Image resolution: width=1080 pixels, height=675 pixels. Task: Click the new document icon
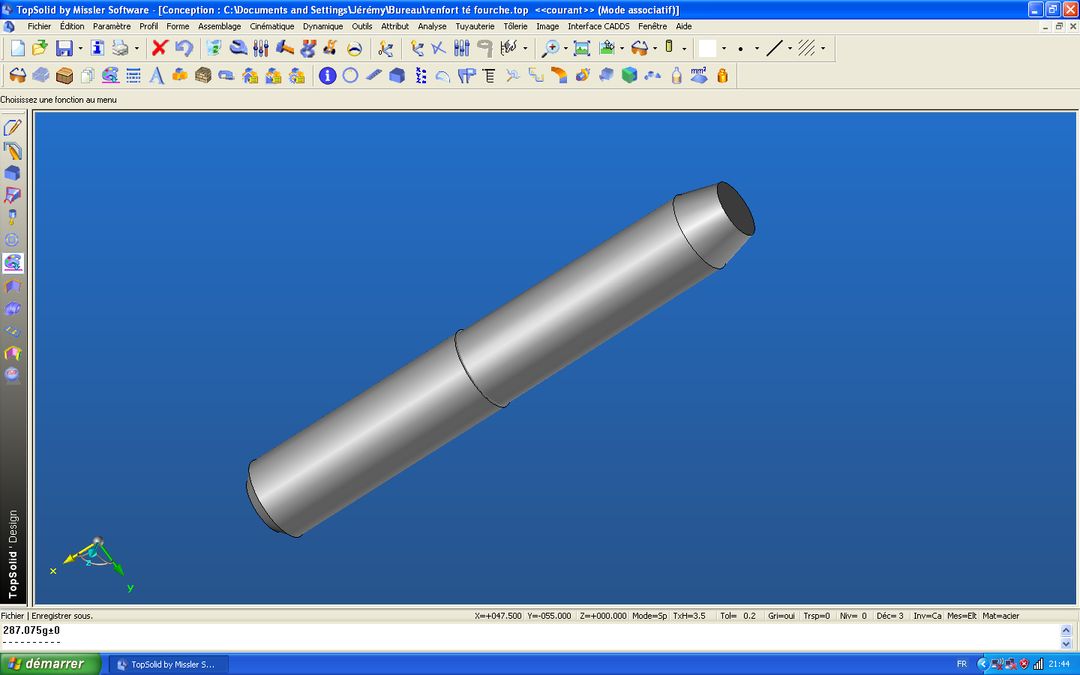point(17,48)
